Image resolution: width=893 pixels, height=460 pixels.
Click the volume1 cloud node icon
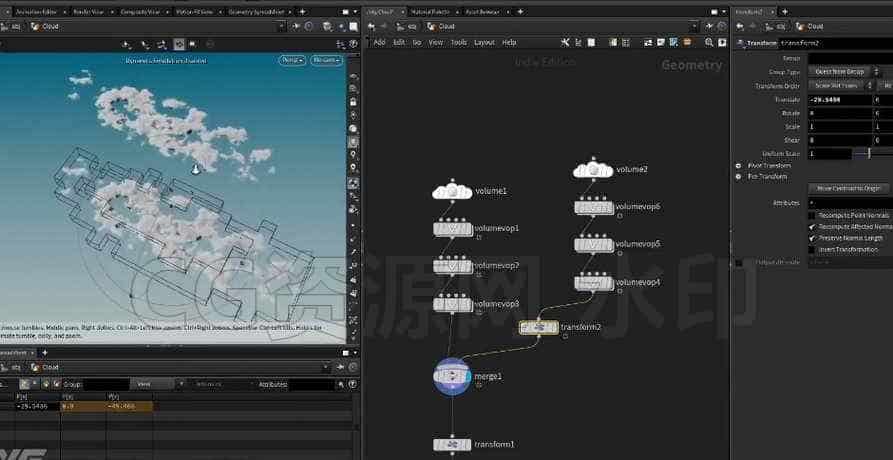(x=452, y=192)
